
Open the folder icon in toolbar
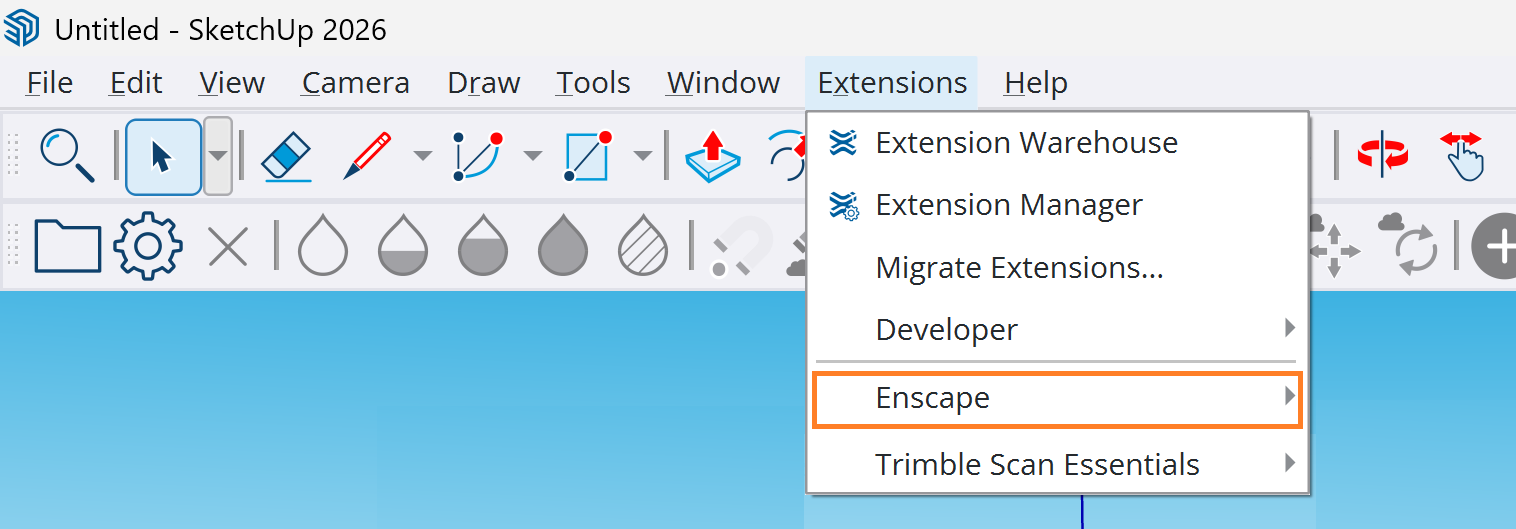(x=68, y=246)
